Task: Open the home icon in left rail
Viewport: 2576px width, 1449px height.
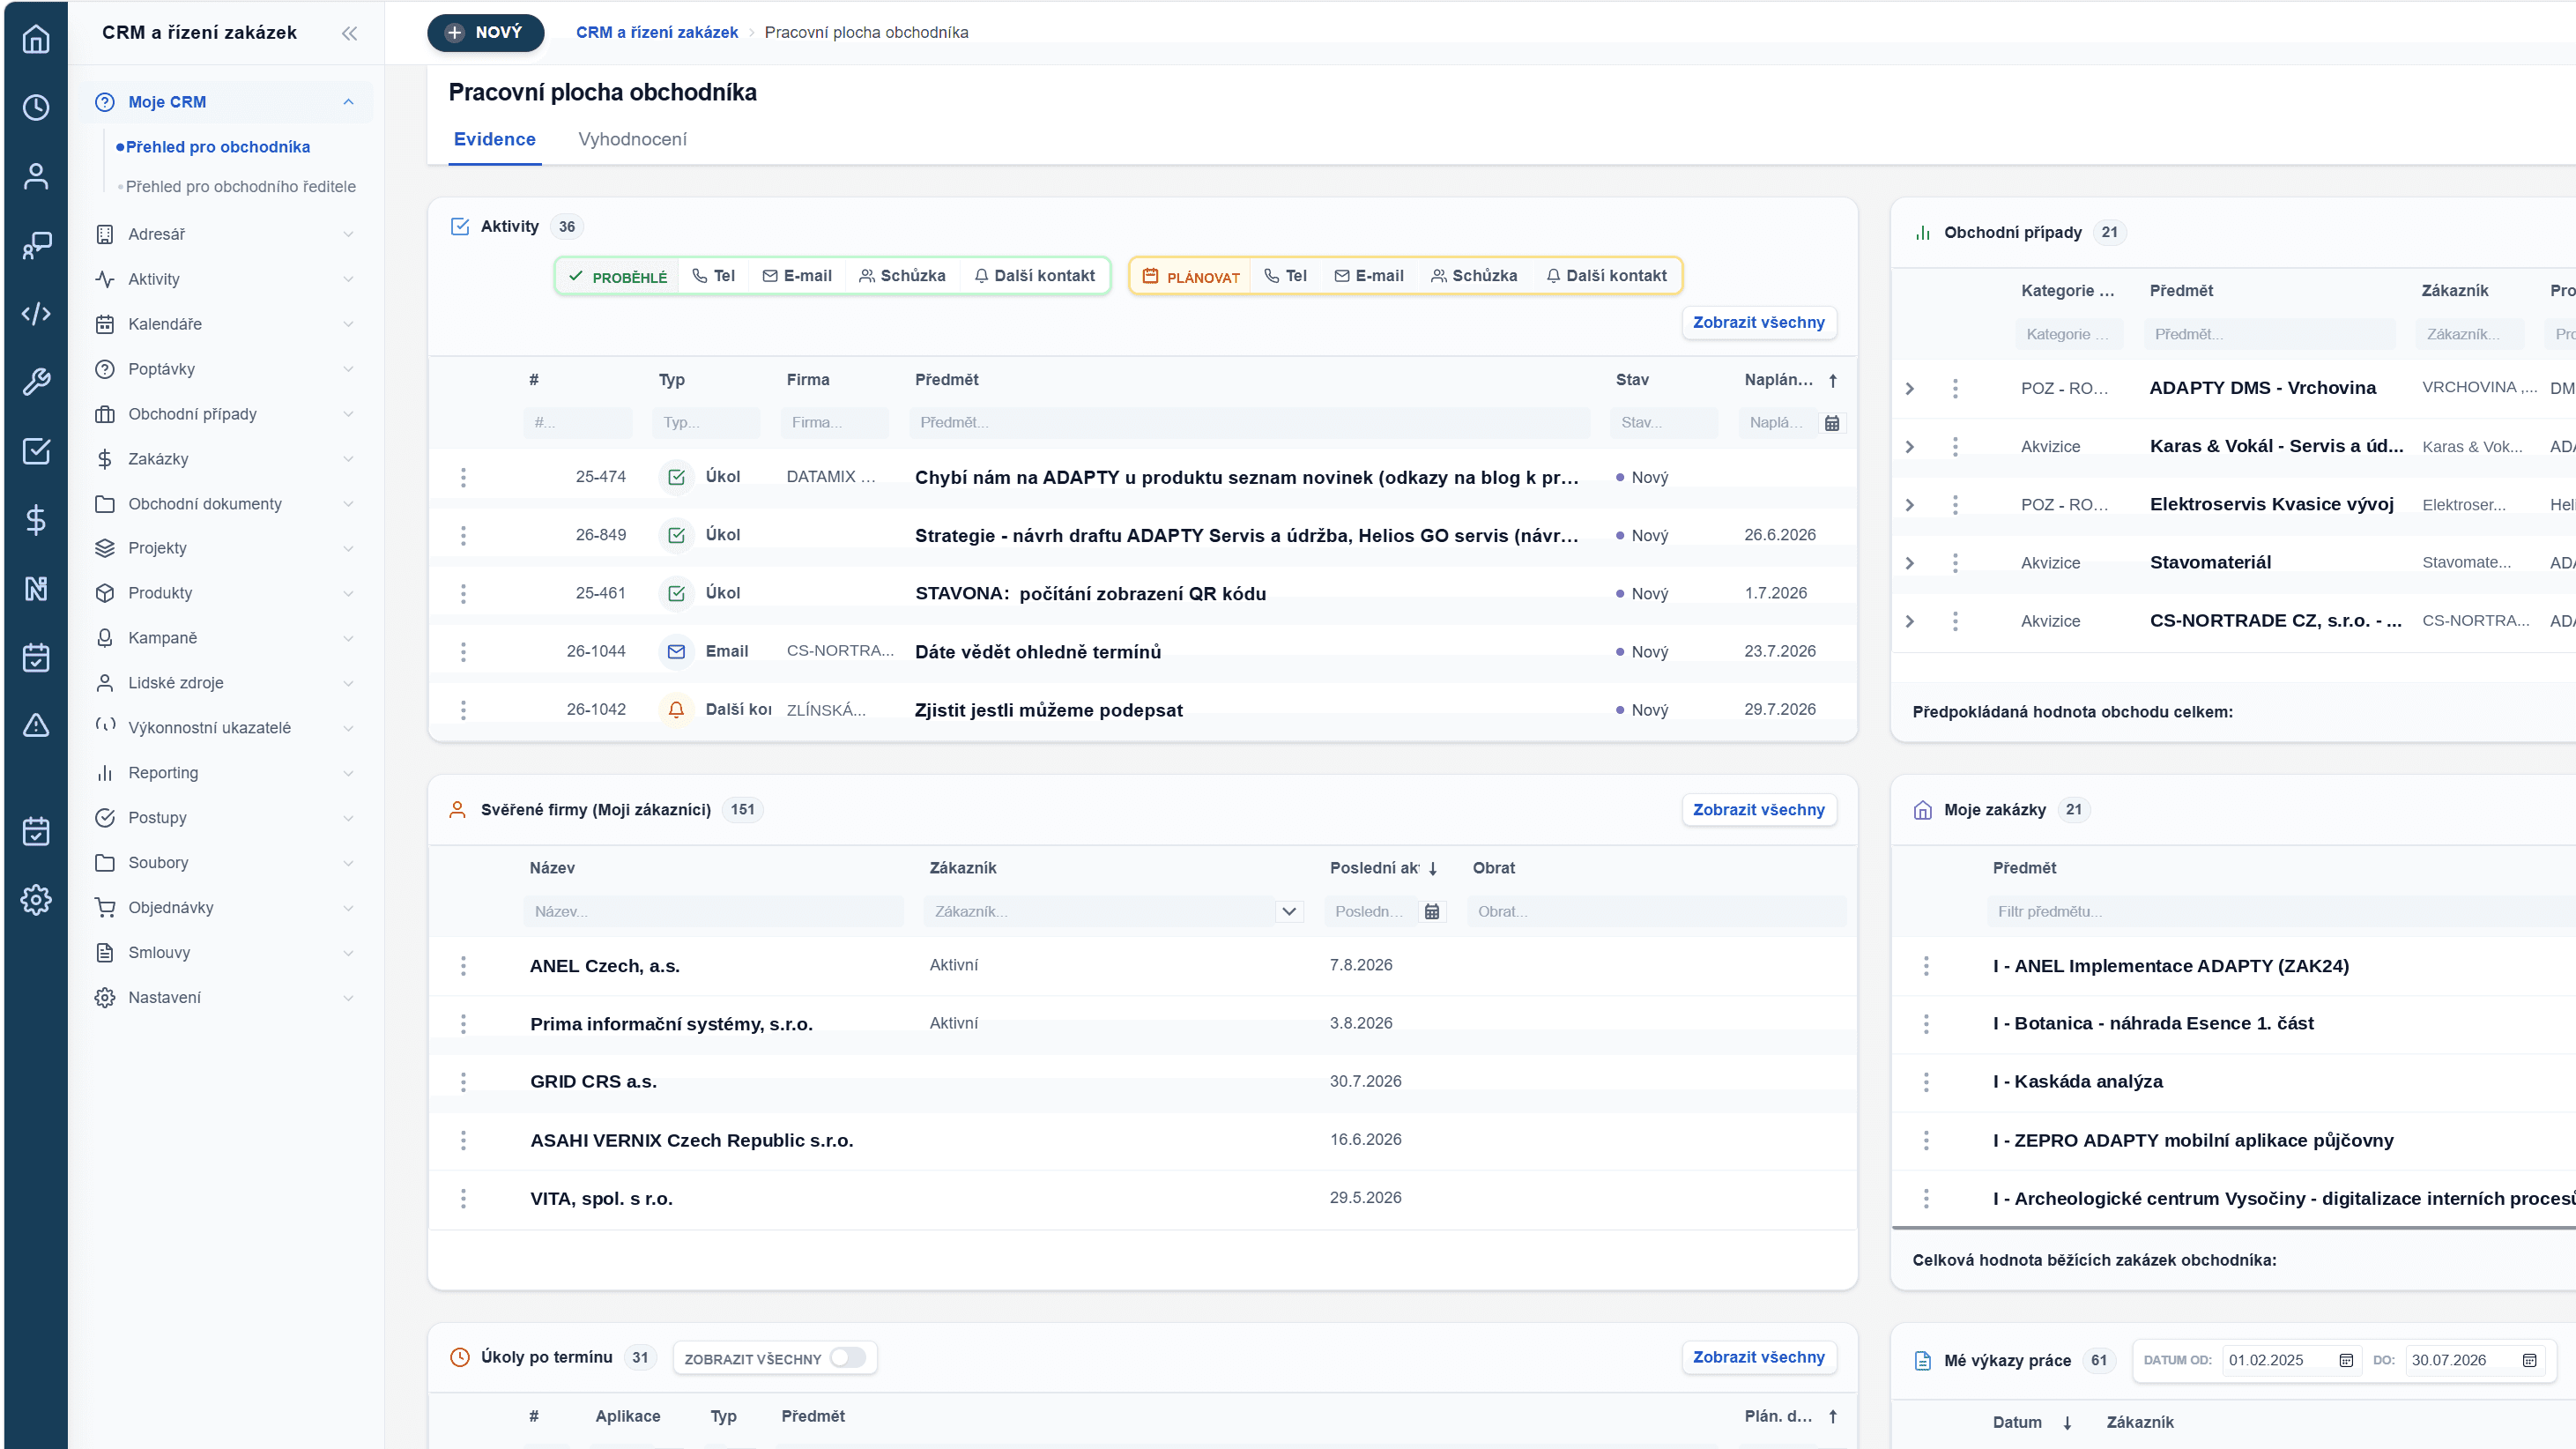Action: click(x=36, y=39)
